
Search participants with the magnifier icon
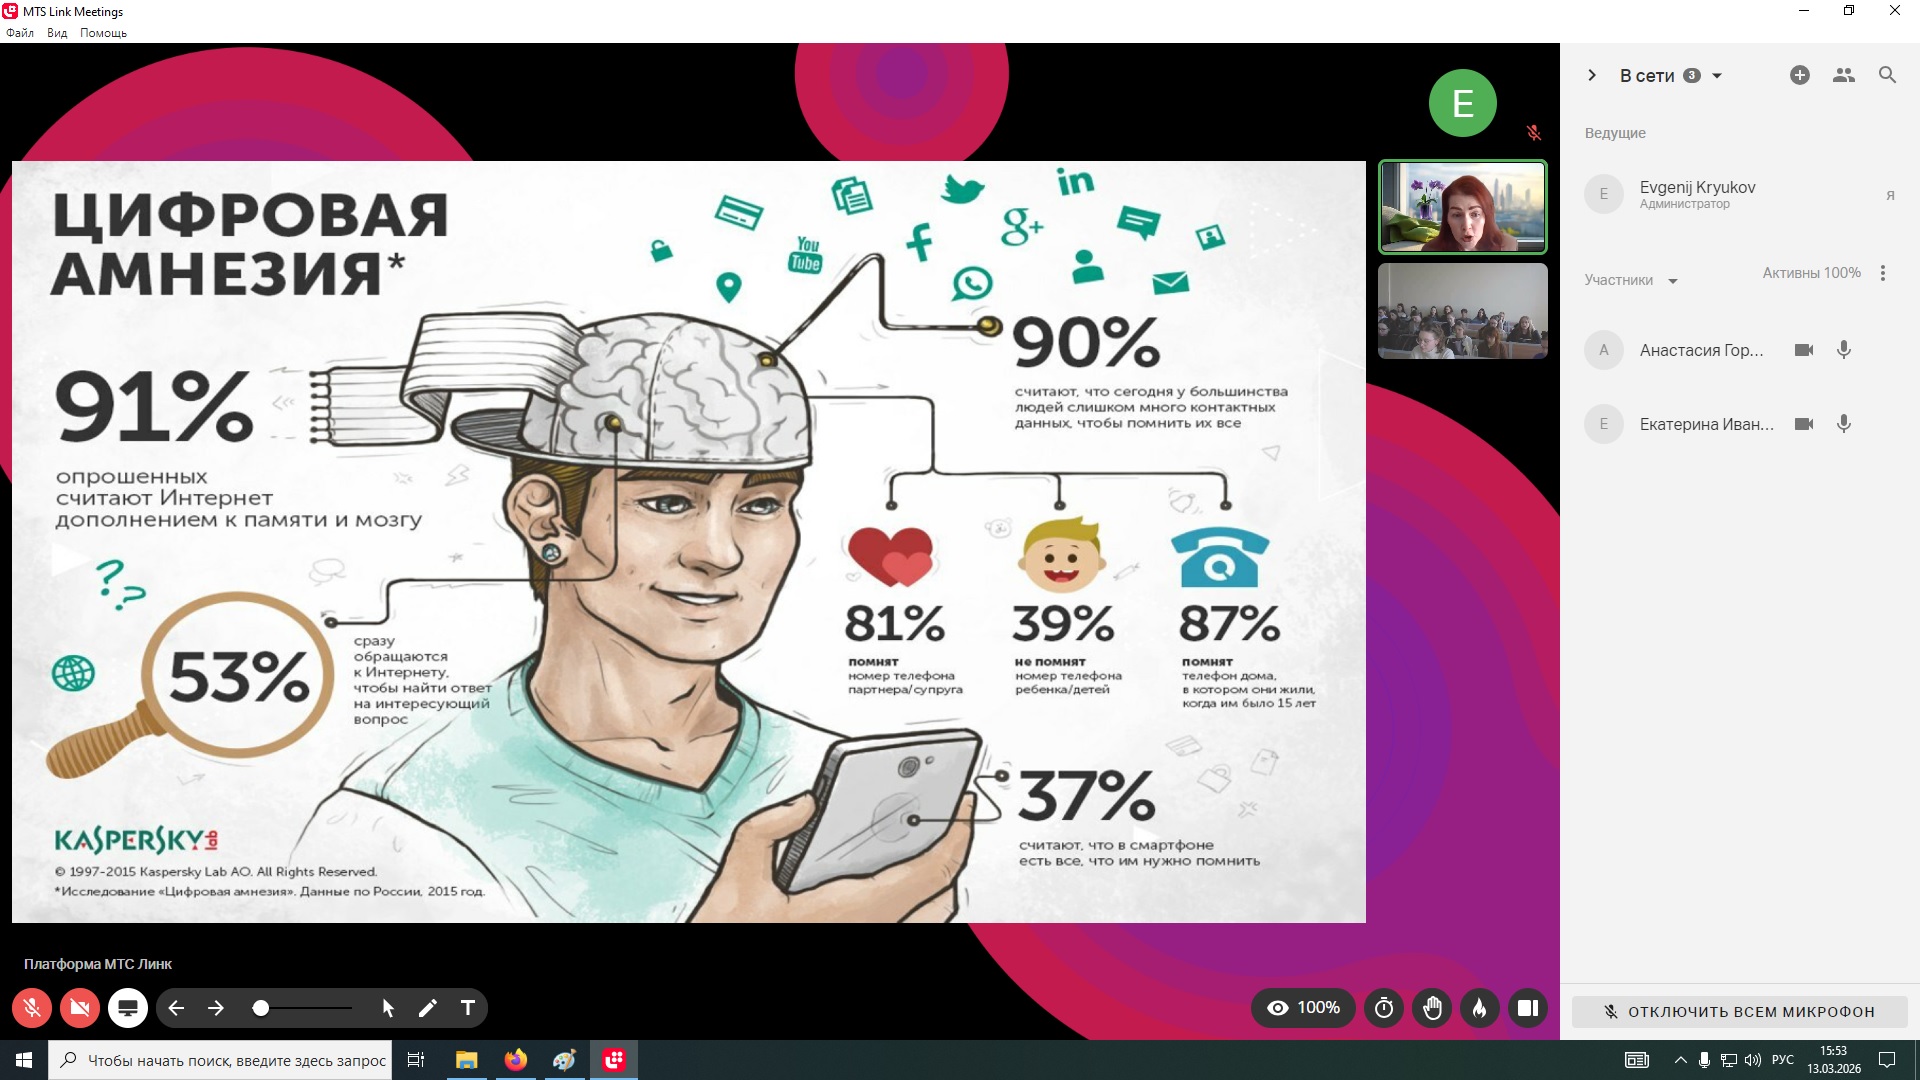1887,75
